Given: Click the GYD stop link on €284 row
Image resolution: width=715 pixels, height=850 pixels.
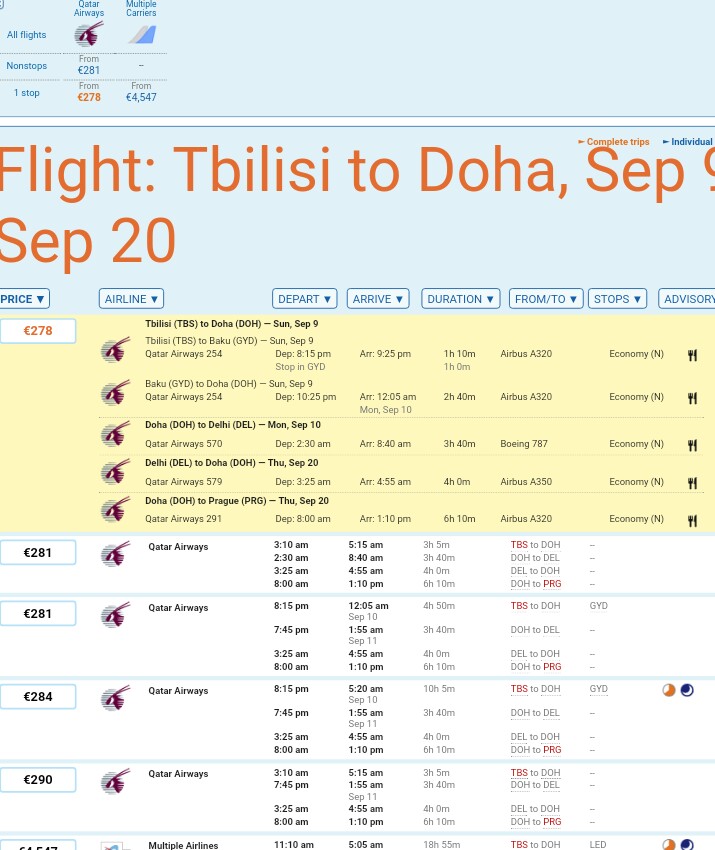Looking at the screenshot, I should pos(598,689).
